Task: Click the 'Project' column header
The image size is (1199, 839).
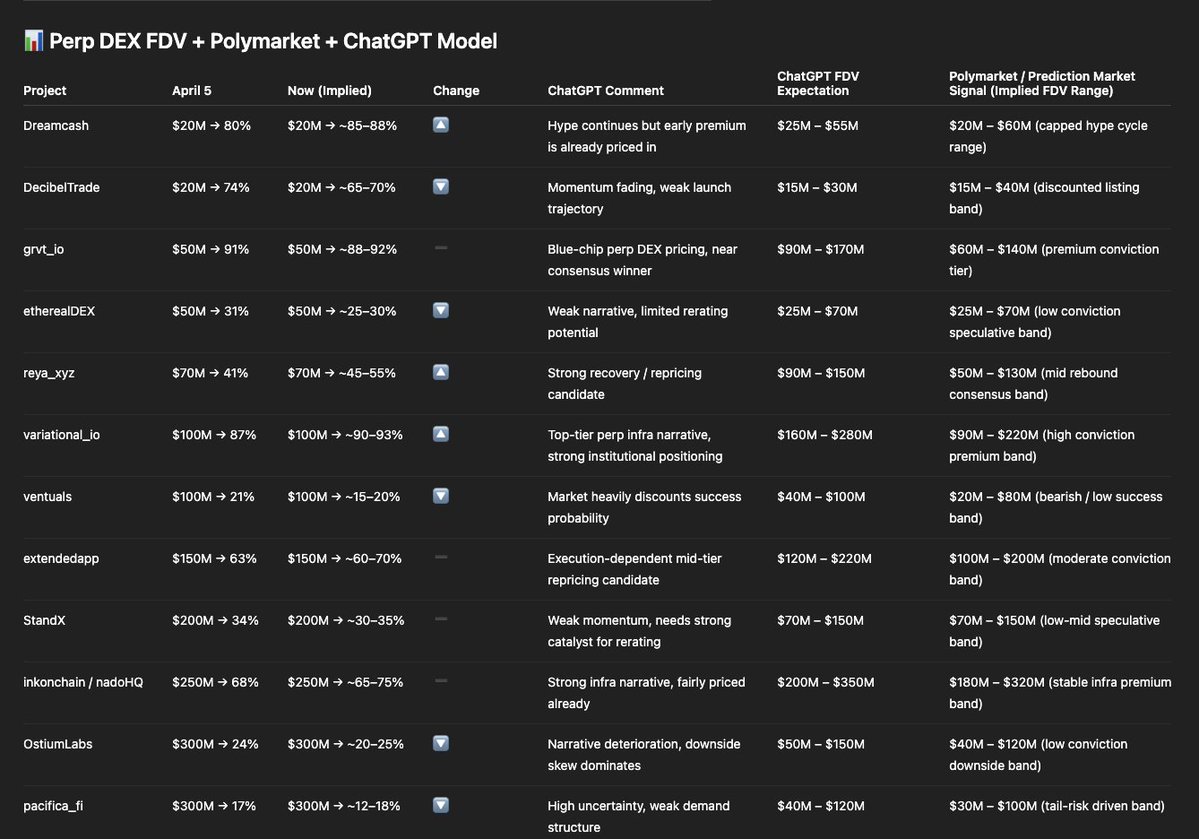Action: [x=44, y=90]
